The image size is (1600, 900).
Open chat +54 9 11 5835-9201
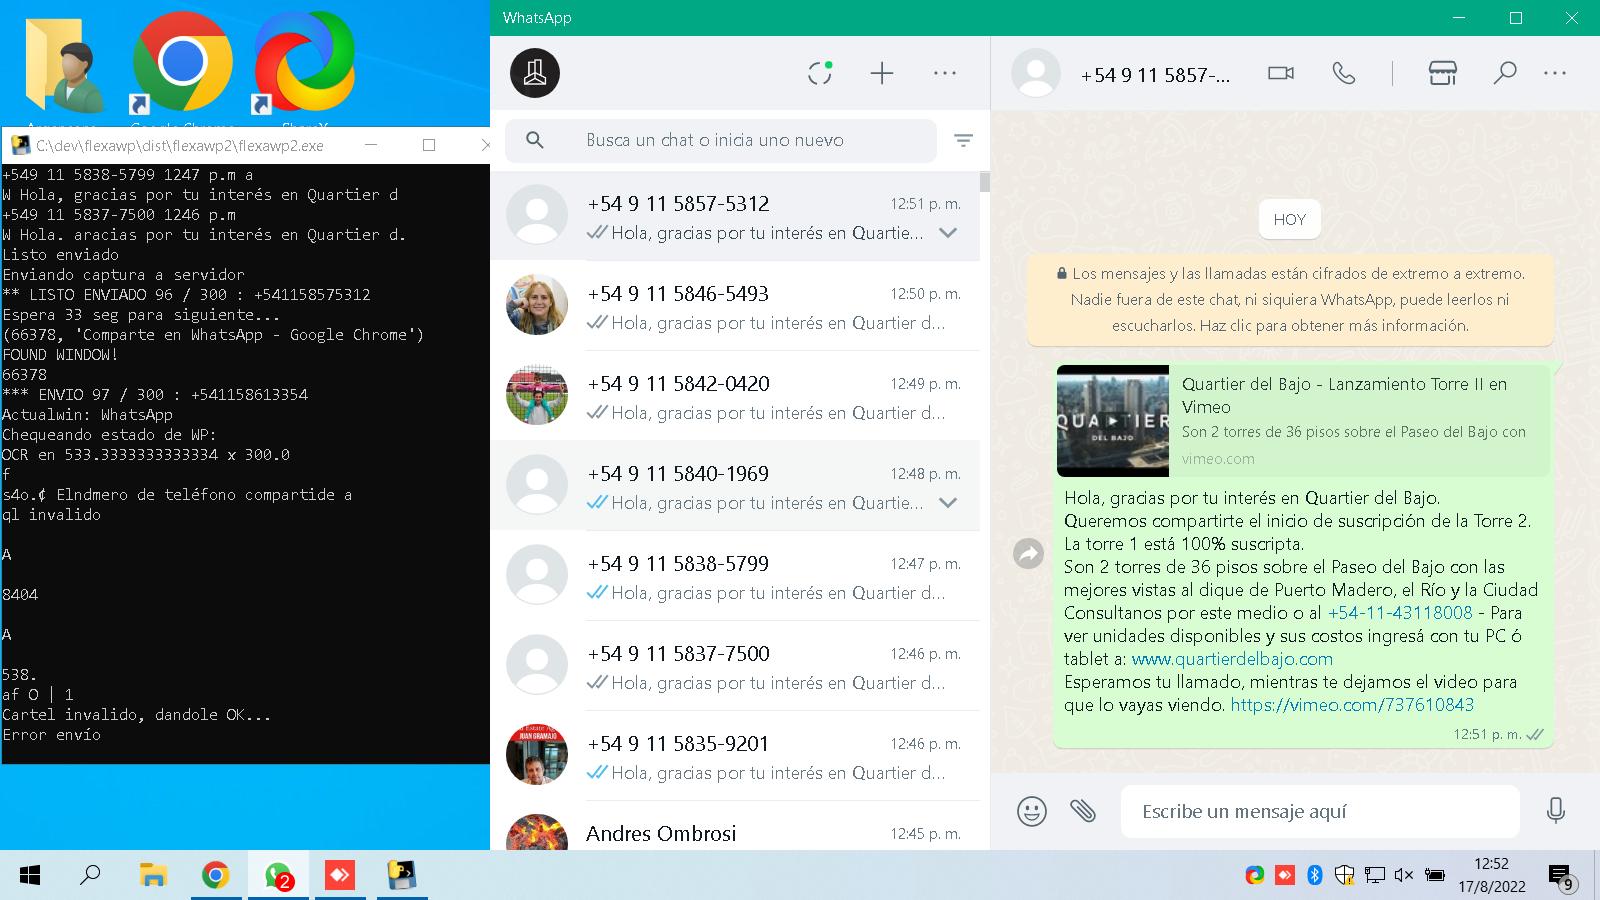(x=735, y=756)
